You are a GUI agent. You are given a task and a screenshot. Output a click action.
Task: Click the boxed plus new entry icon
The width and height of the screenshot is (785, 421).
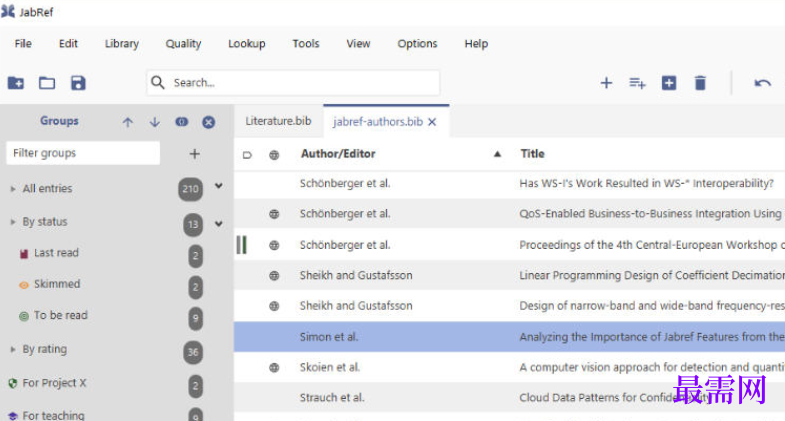[x=669, y=83]
